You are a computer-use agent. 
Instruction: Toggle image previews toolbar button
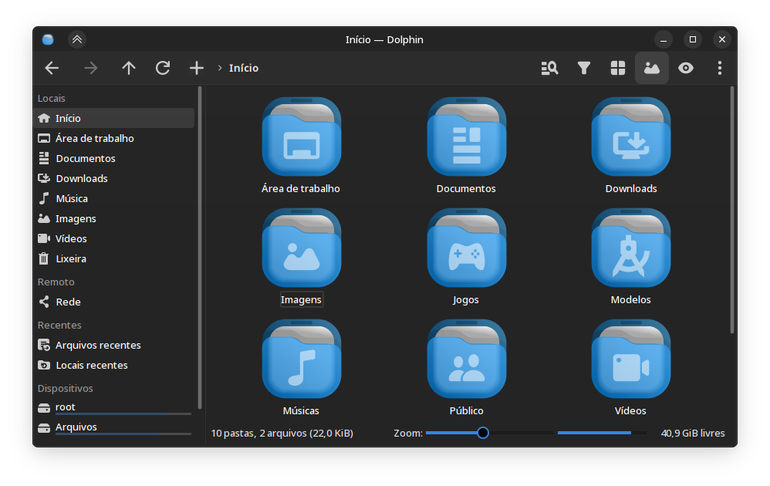click(x=652, y=68)
